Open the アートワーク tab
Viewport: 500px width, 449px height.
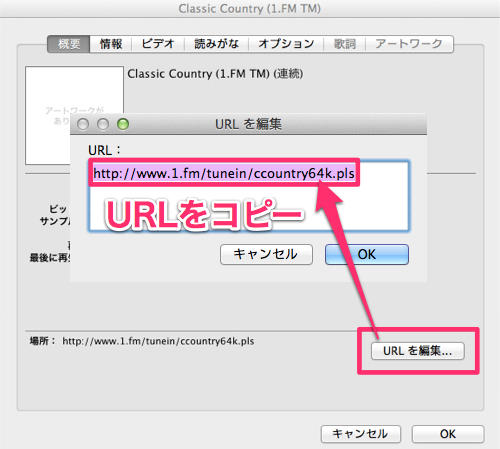pos(409,44)
